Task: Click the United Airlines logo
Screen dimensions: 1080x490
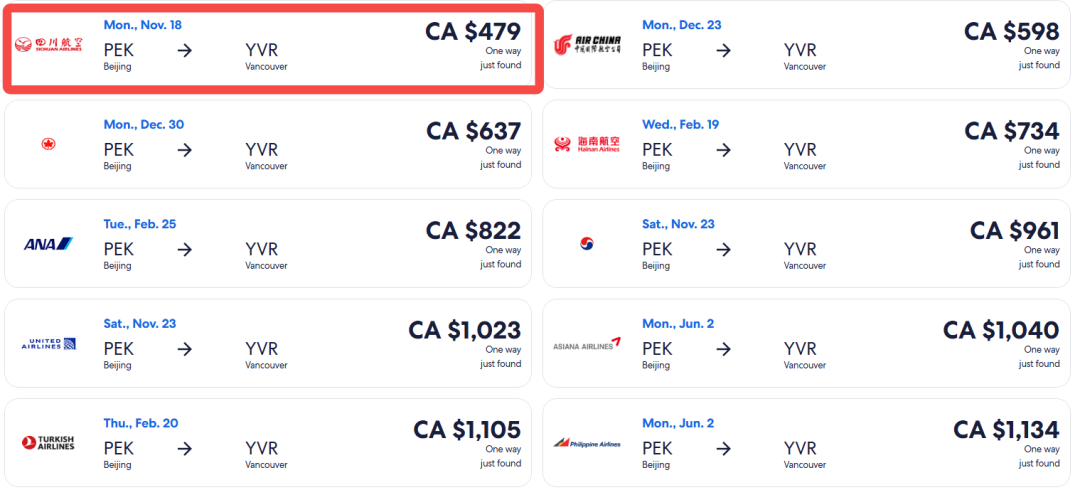Action: 48,343
